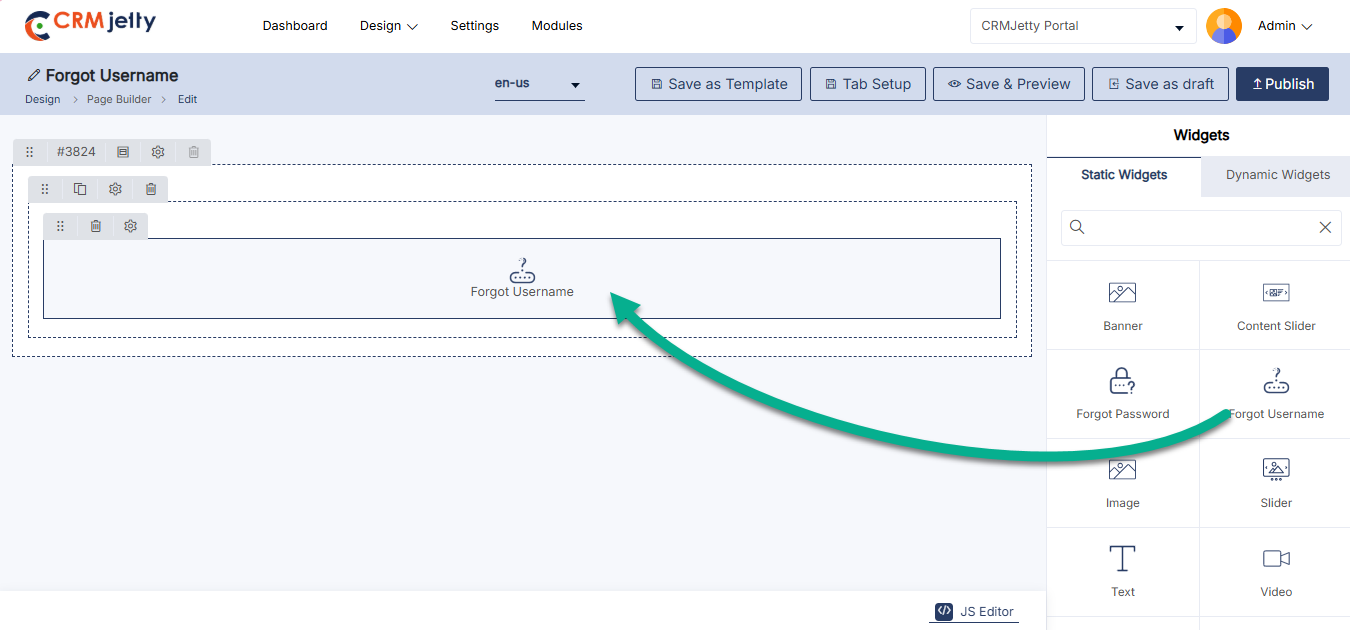Expand the Design menu dropdown

click(x=388, y=26)
